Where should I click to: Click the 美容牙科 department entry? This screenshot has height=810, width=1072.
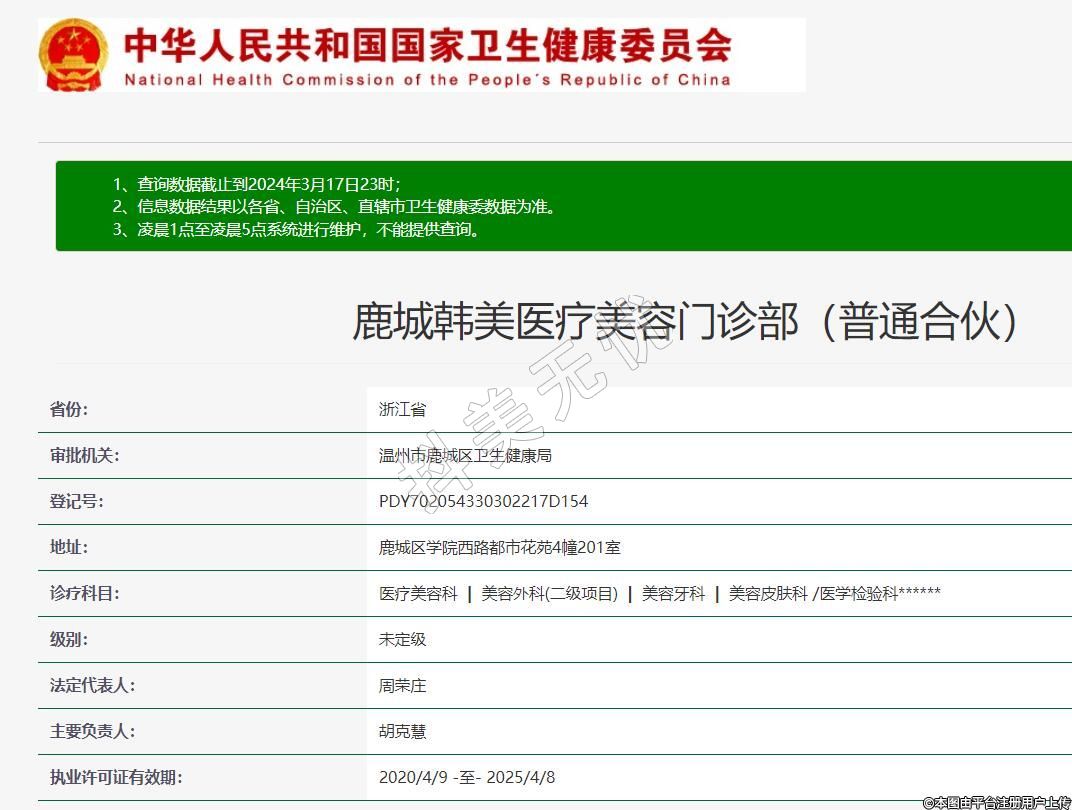(673, 593)
